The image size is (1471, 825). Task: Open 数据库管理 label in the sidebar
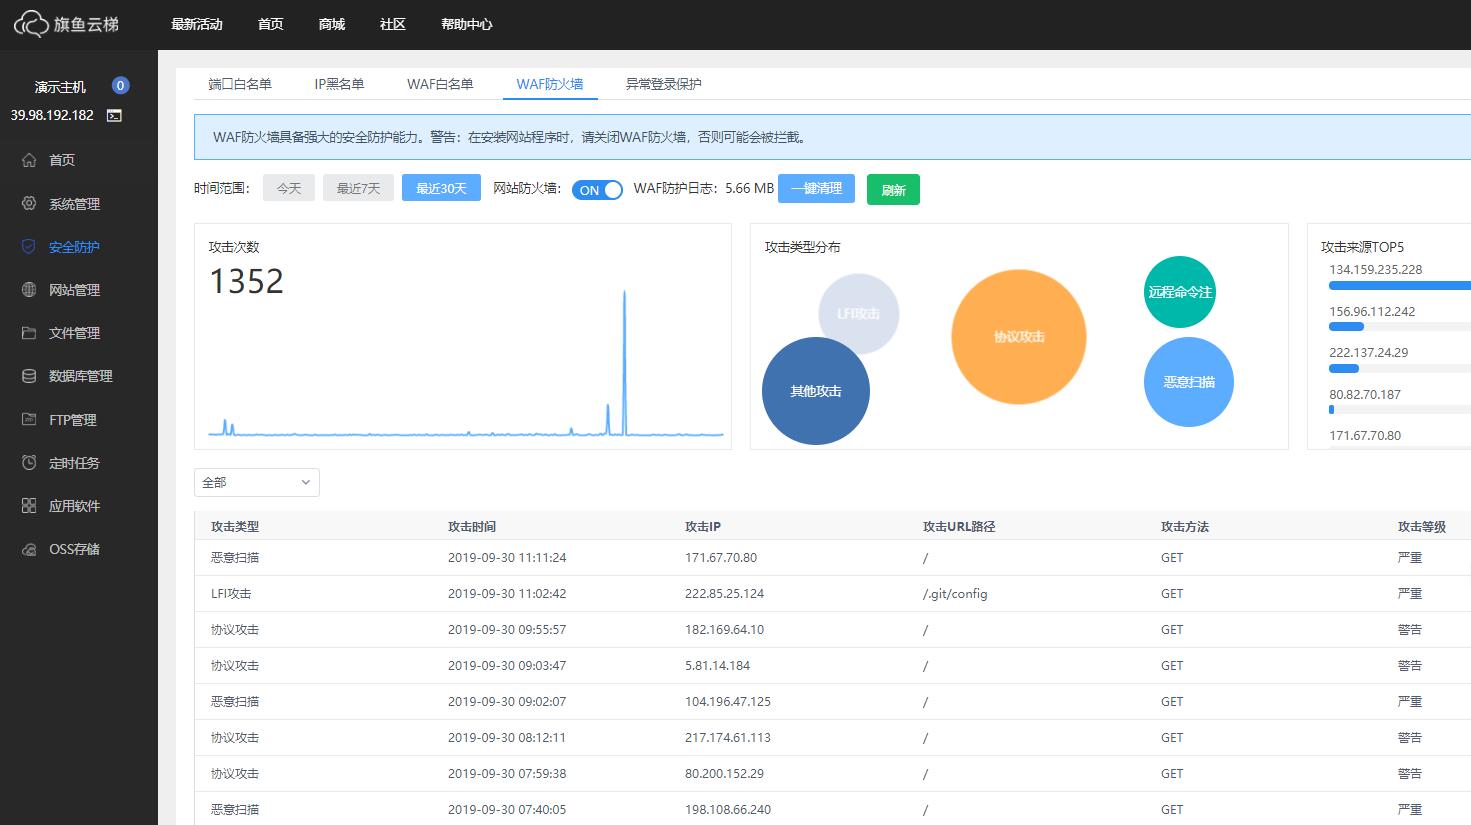81,376
